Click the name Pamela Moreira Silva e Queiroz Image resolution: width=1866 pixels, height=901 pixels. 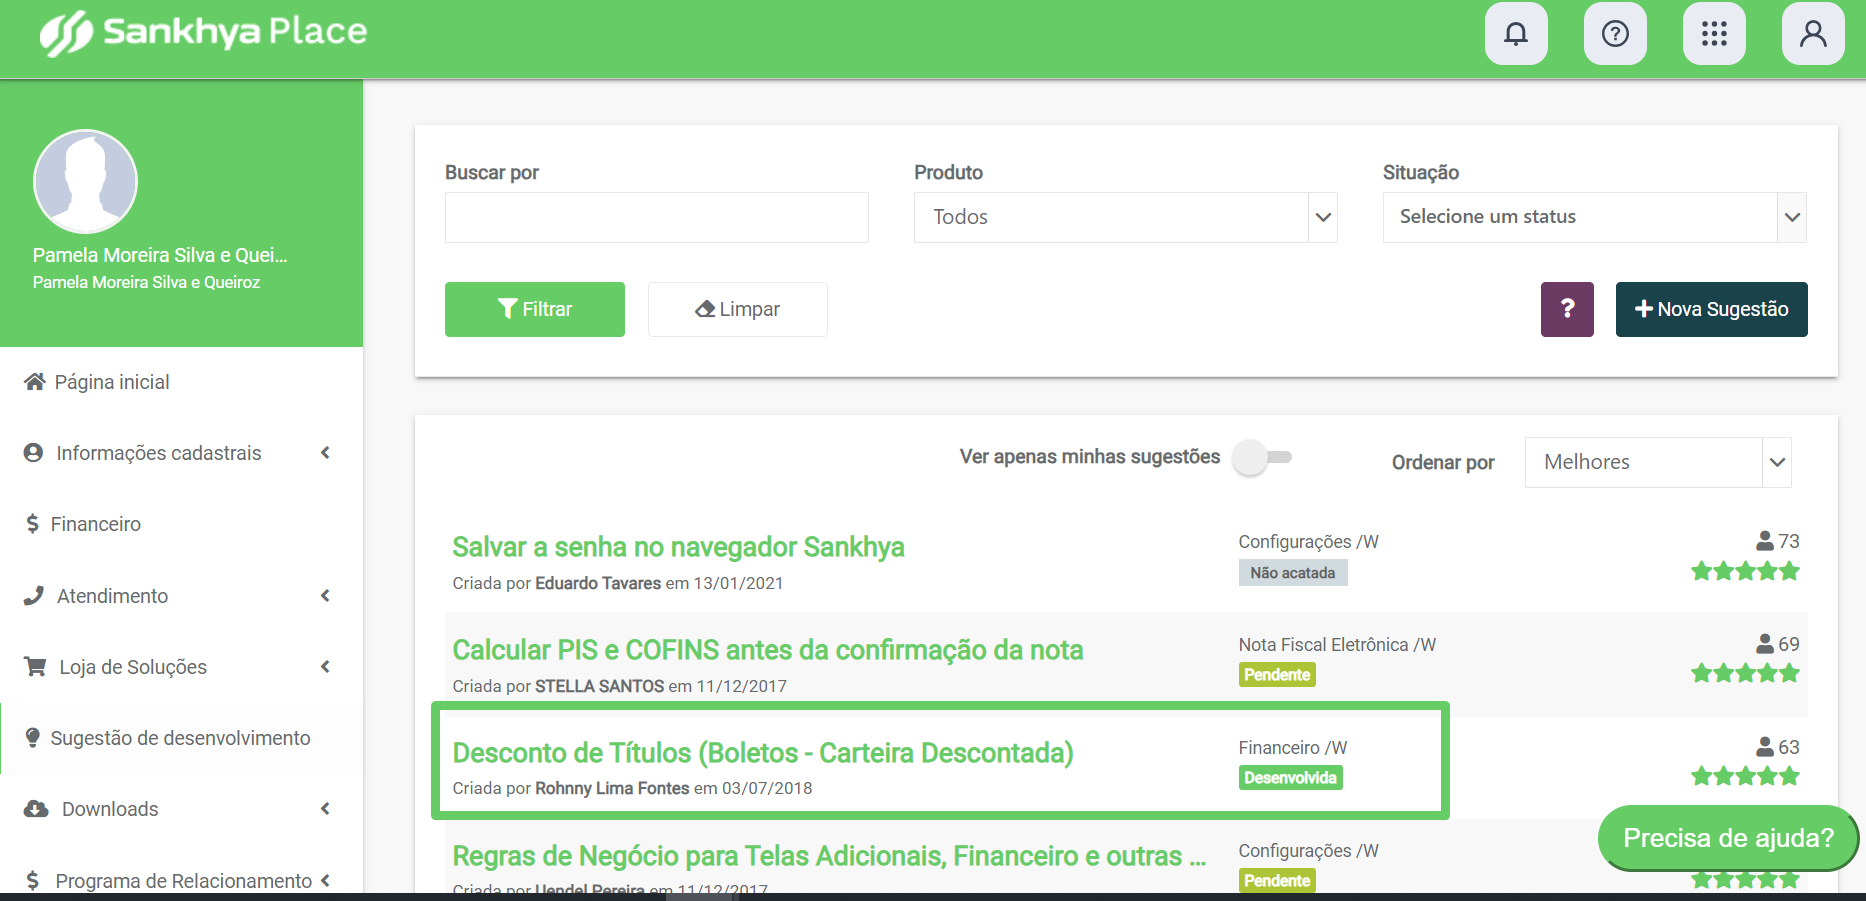[146, 282]
